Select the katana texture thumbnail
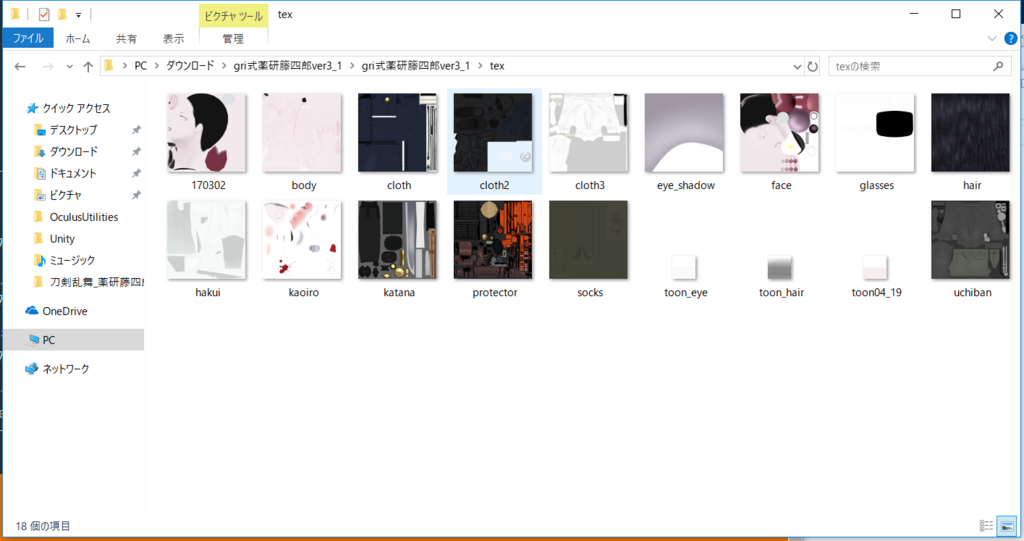This screenshot has width=1024, height=541. pos(398,240)
